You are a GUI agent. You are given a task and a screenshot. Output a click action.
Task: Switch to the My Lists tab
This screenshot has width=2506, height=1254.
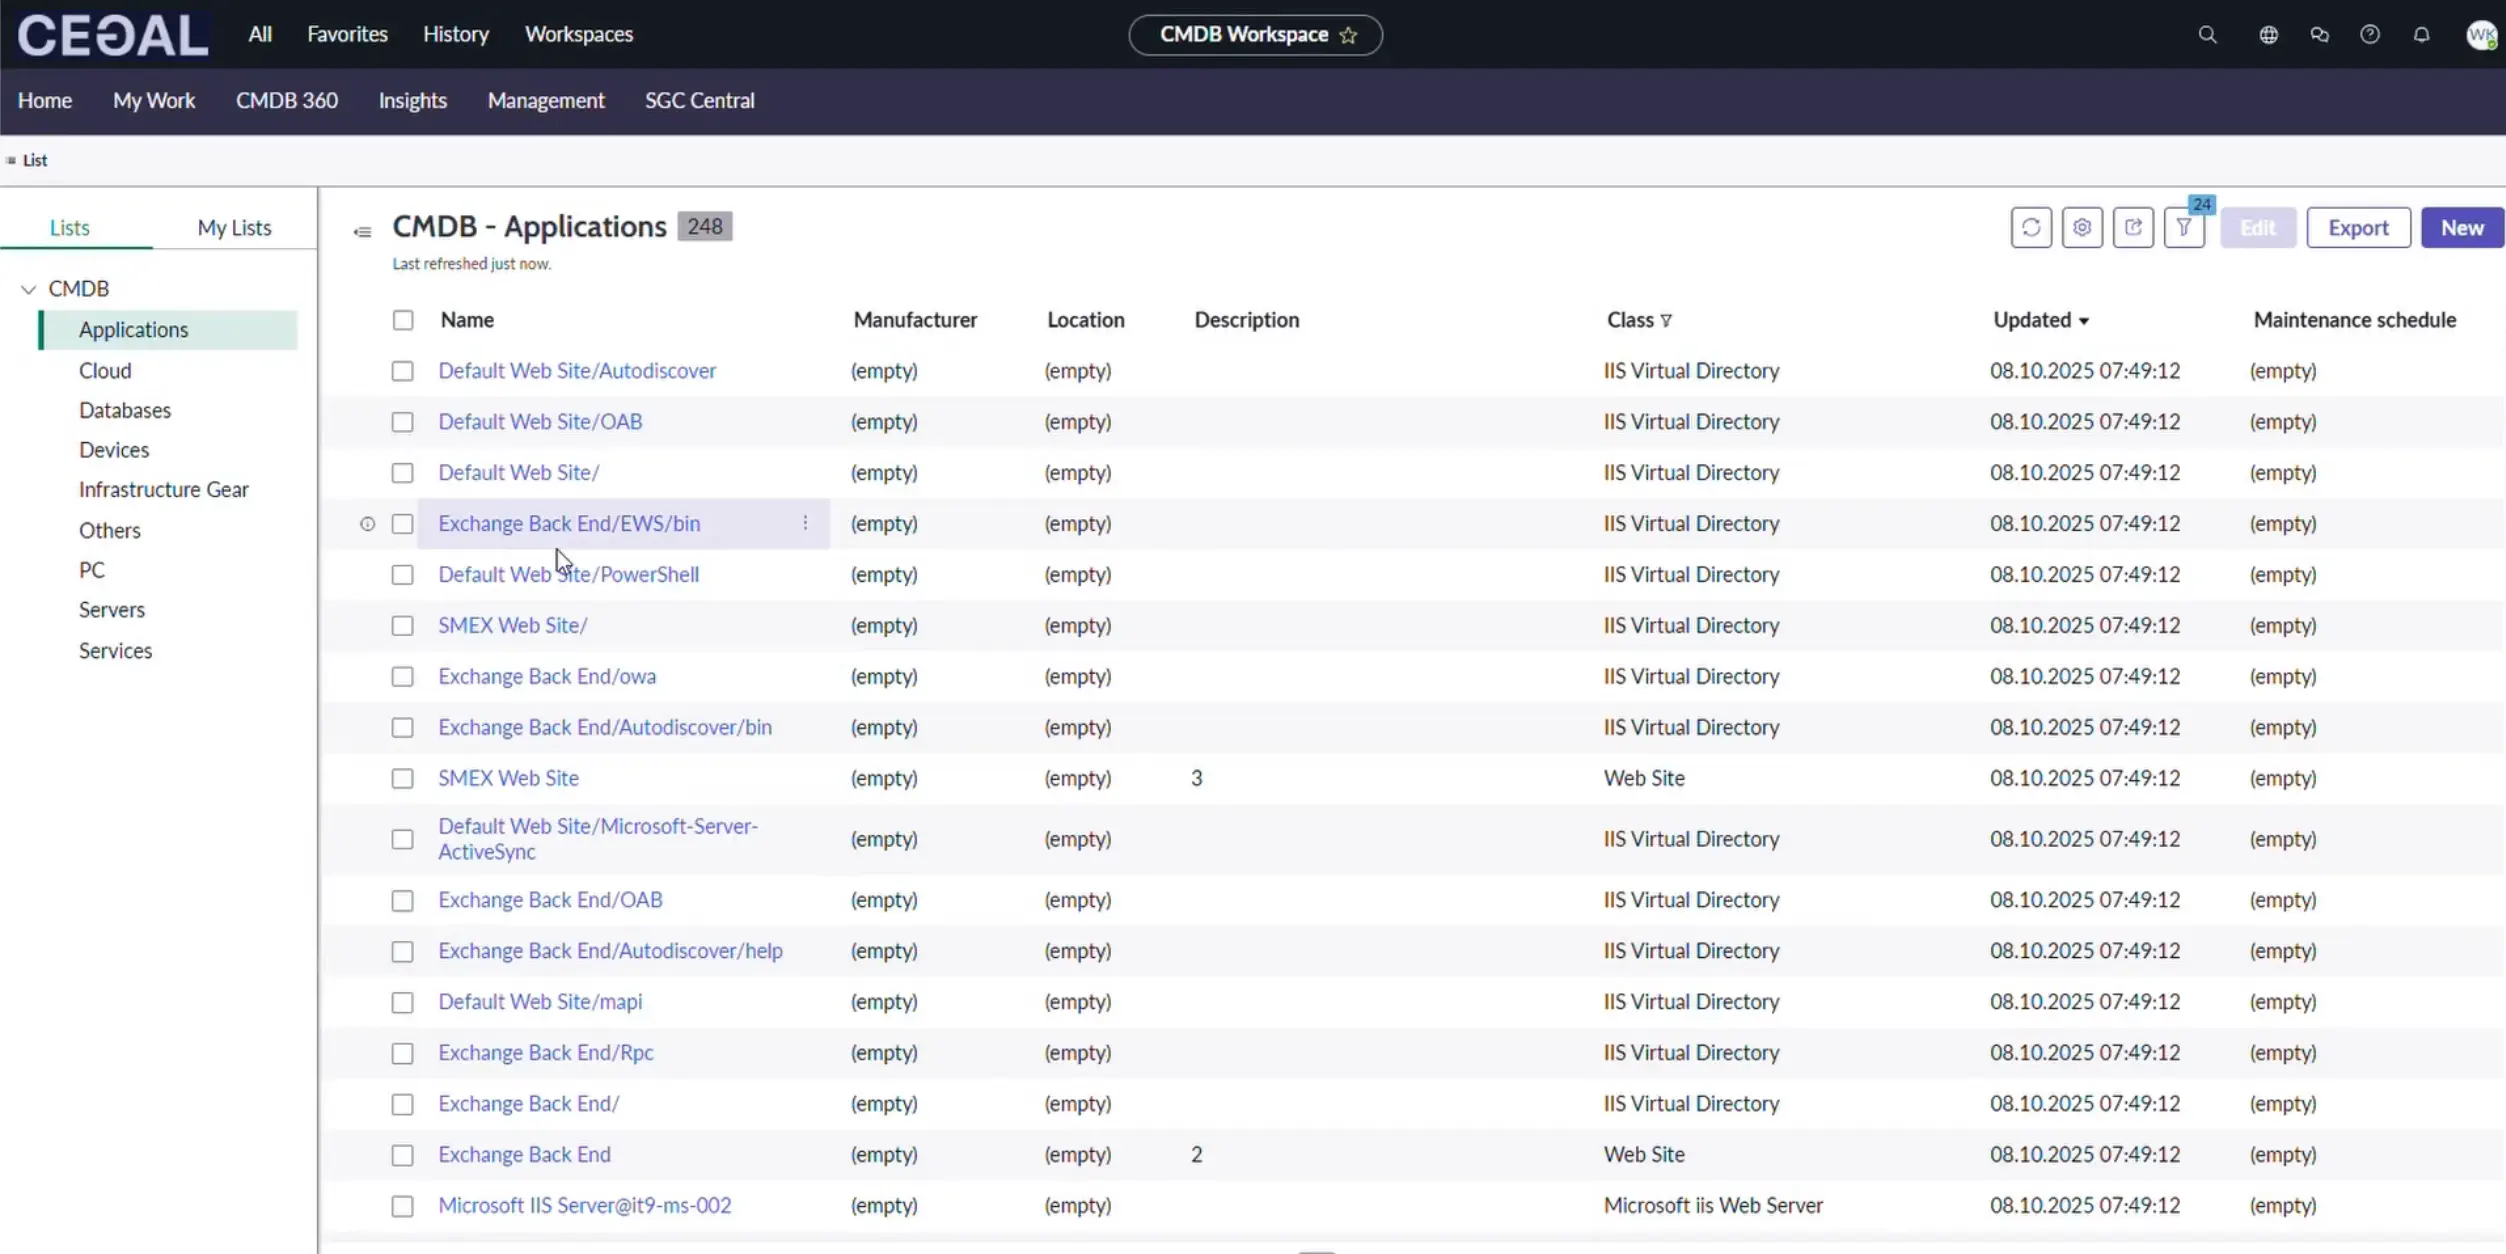[x=234, y=228]
